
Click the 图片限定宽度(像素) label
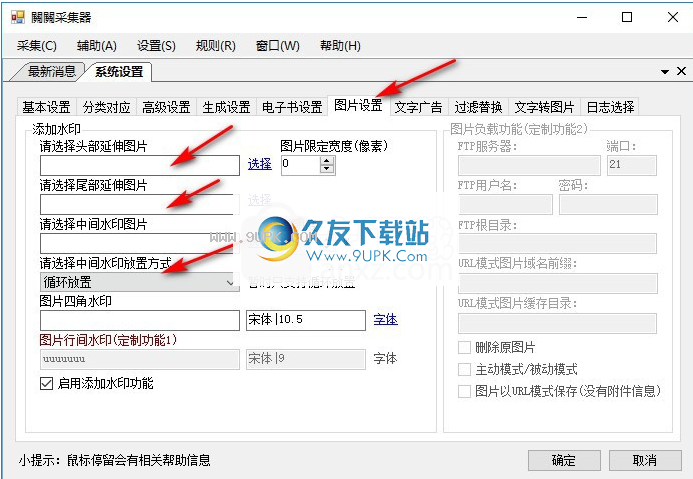click(x=334, y=146)
